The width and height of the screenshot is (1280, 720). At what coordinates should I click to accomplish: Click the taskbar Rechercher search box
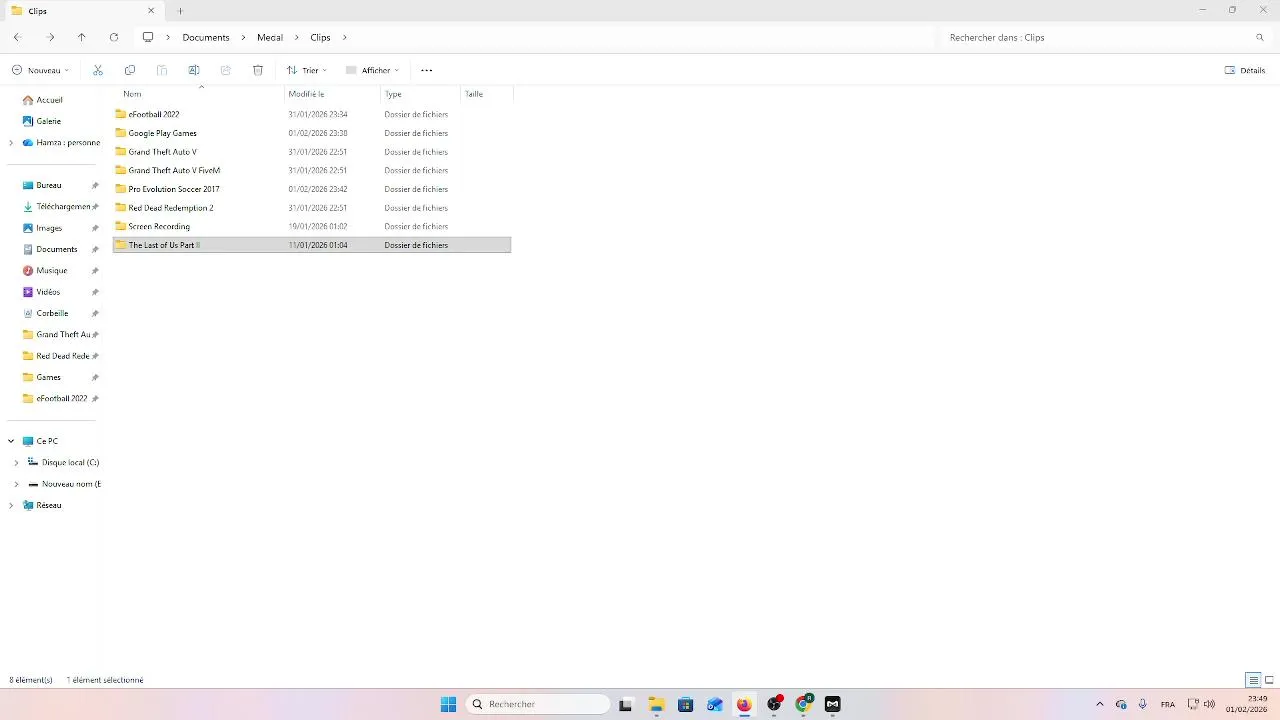point(540,704)
